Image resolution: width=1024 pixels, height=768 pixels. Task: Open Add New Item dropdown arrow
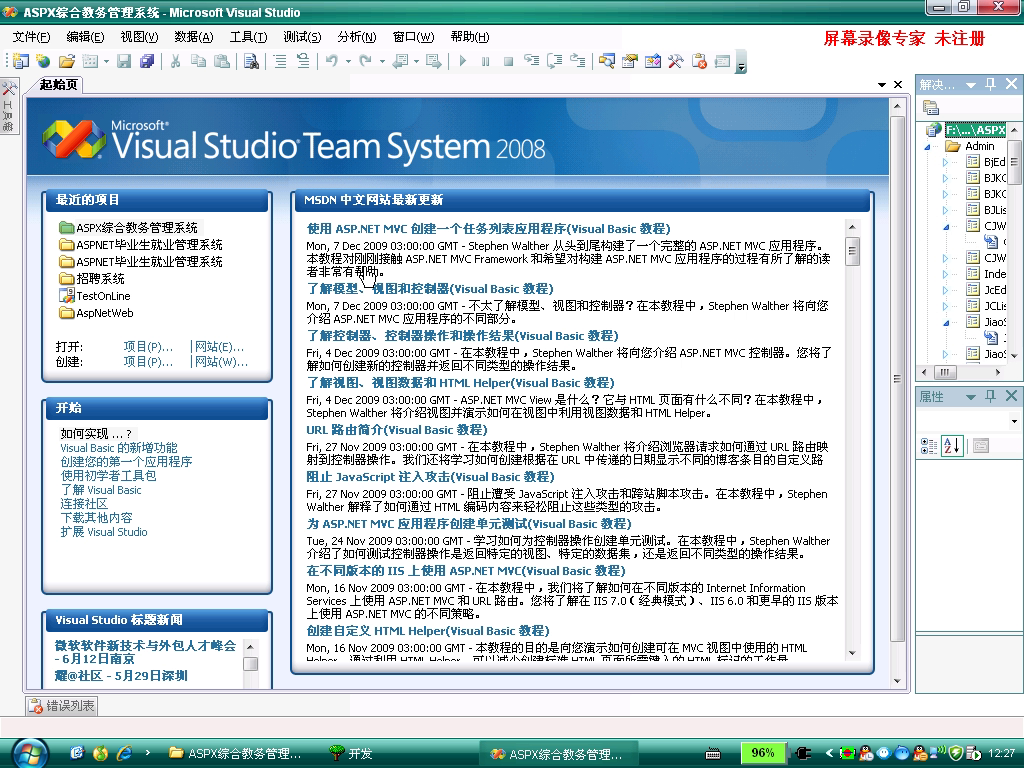(106, 61)
